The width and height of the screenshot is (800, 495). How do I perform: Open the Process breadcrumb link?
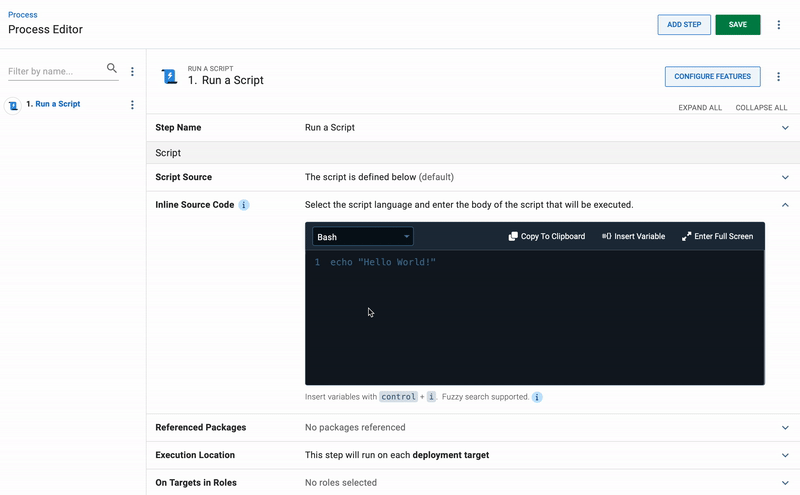[22, 15]
